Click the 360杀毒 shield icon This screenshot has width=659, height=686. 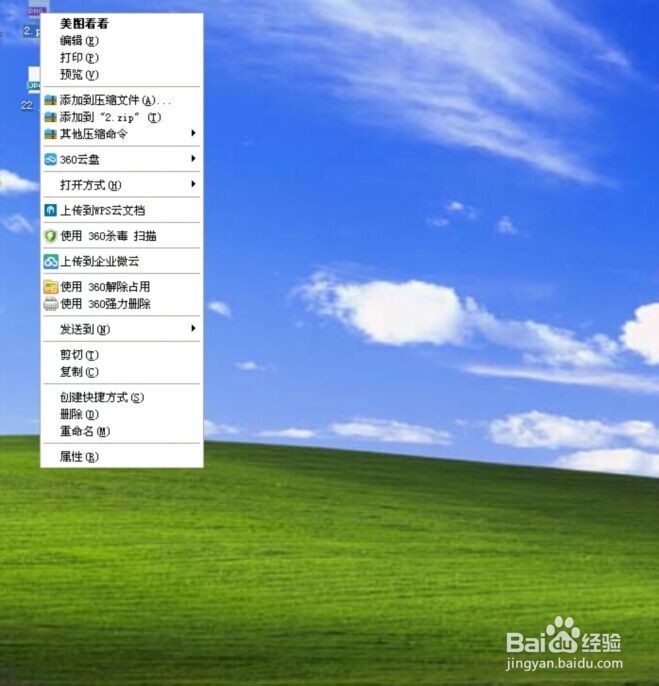(x=51, y=236)
